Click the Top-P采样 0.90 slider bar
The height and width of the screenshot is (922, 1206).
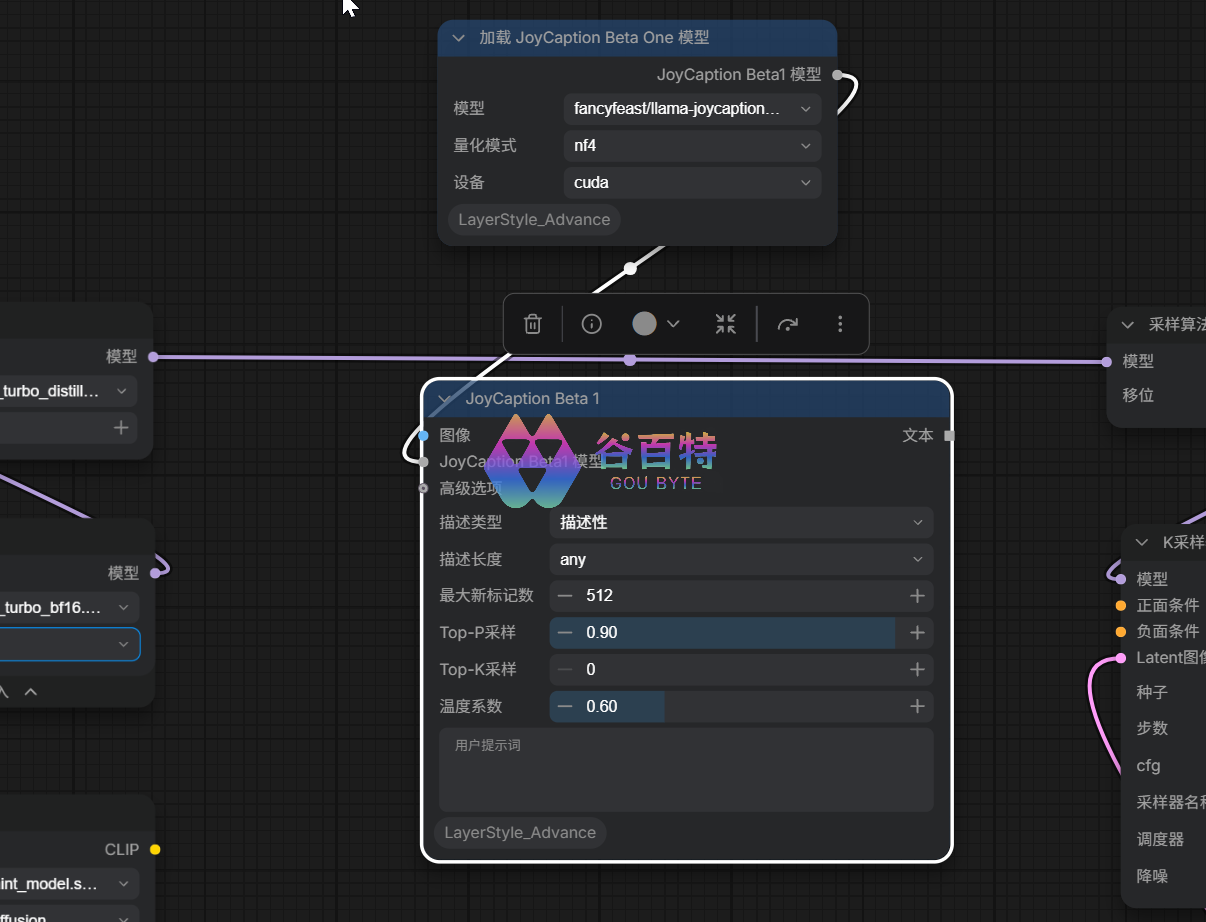(741, 633)
